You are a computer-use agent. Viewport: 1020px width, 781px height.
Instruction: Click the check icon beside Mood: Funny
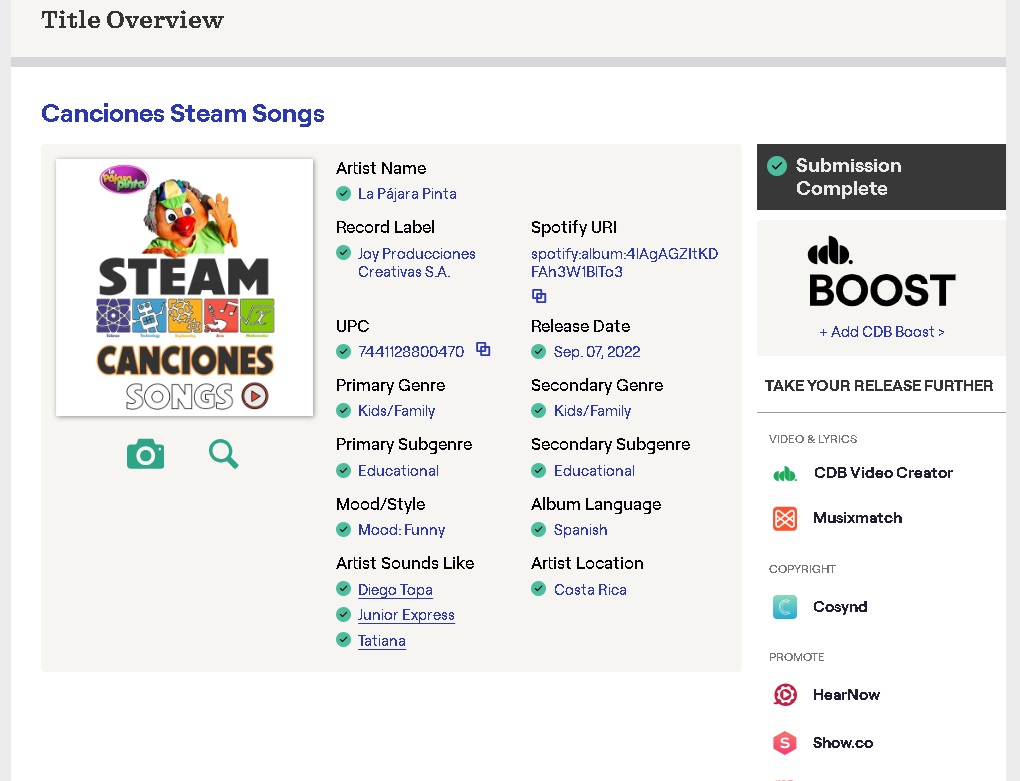point(343,529)
